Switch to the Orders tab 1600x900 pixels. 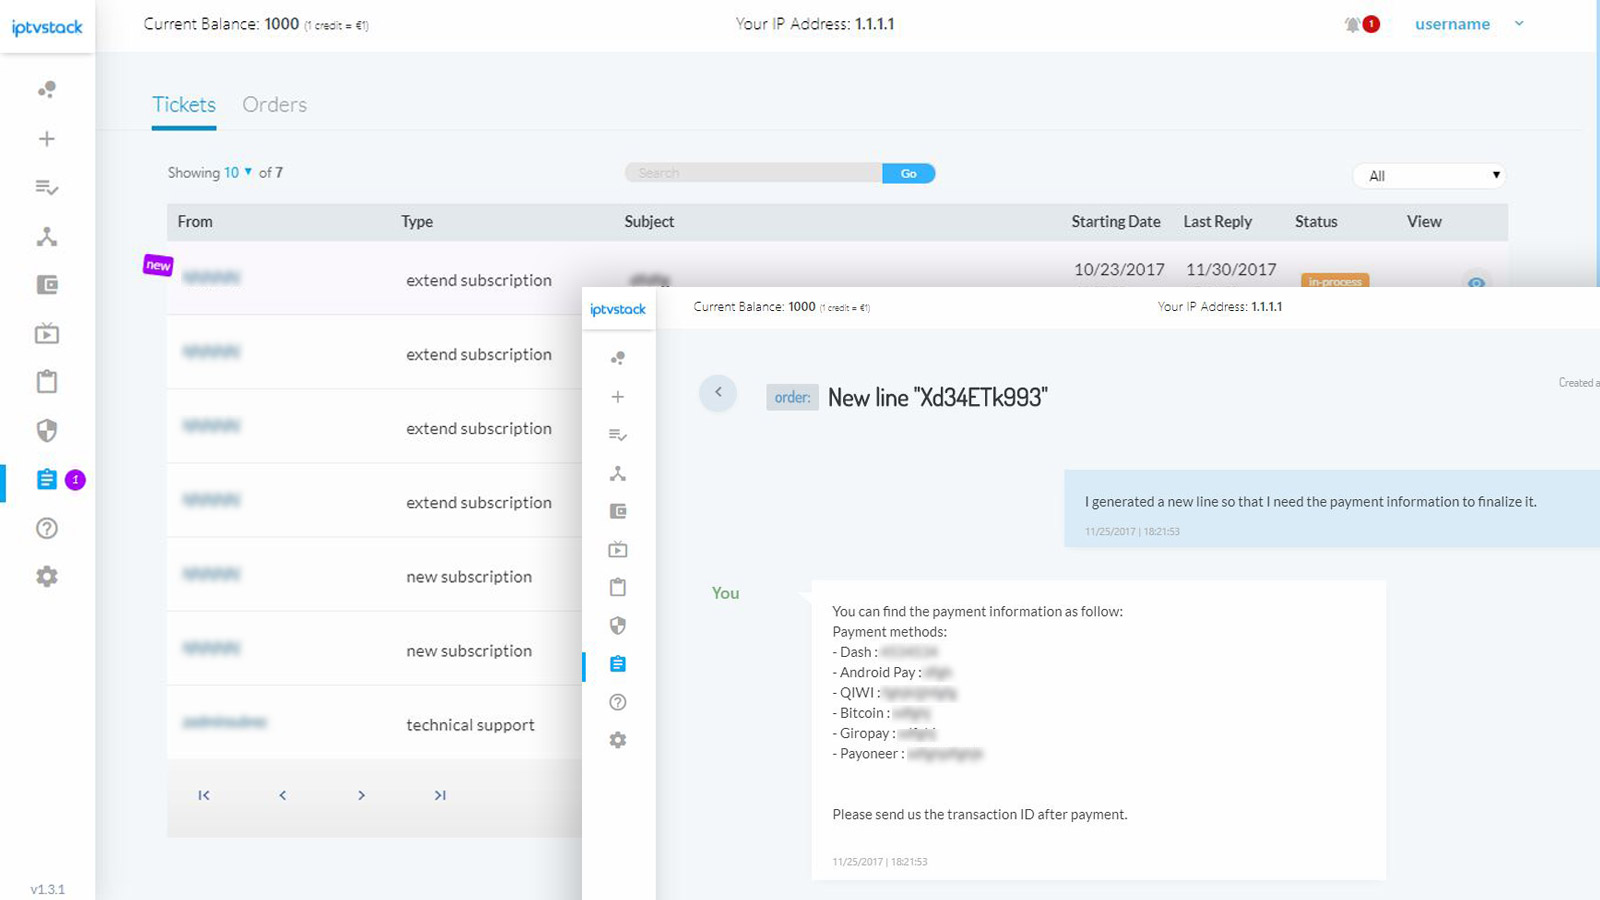(275, 105)
